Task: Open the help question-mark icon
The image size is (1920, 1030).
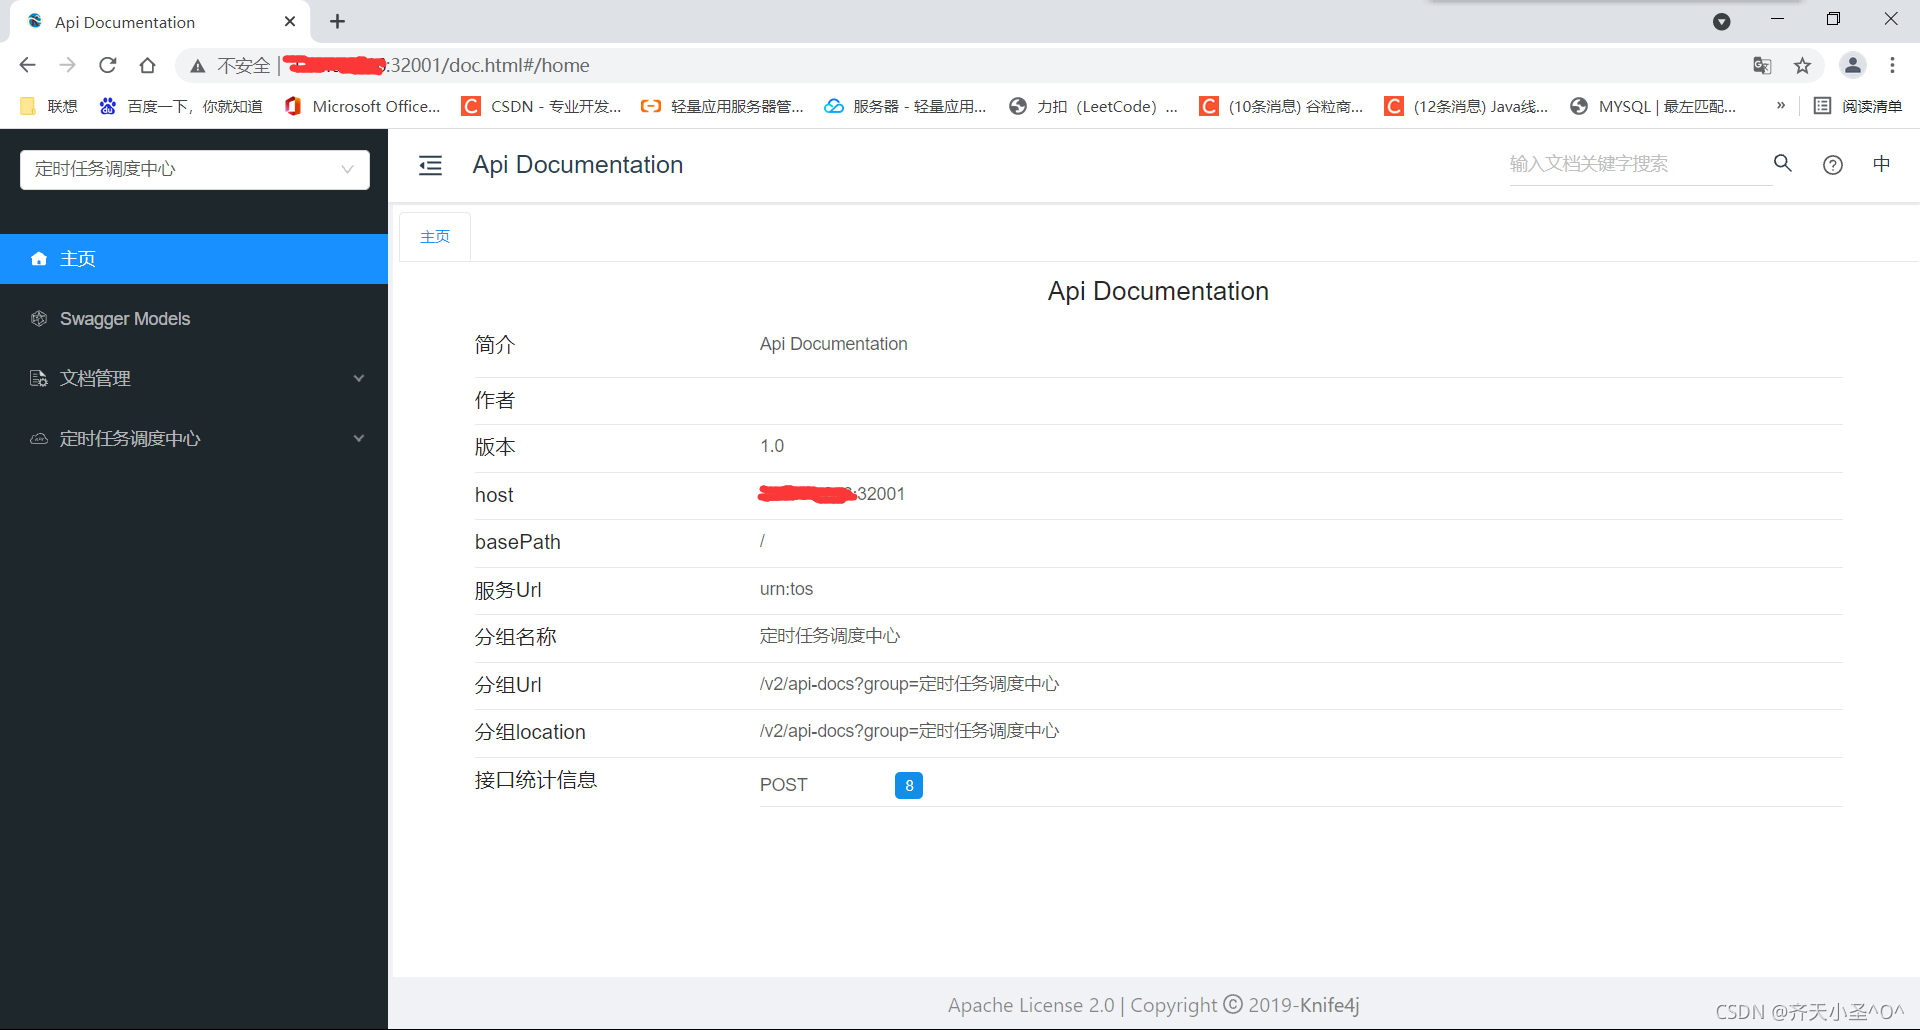Action: click(1833, 165)
